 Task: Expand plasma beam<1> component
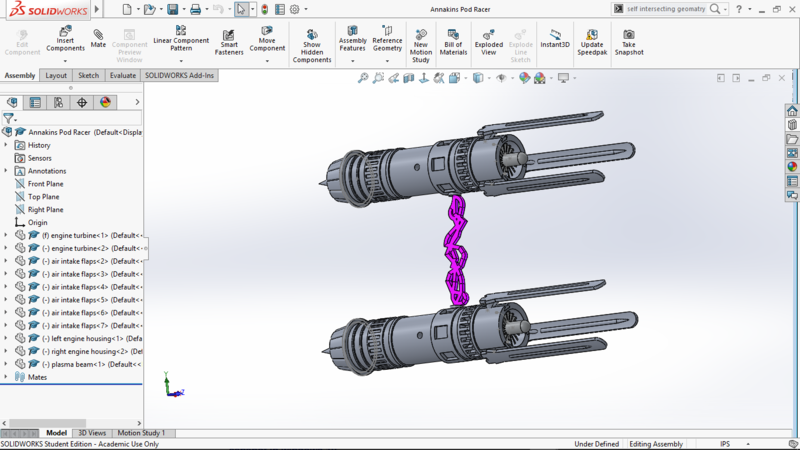(6, 364)
